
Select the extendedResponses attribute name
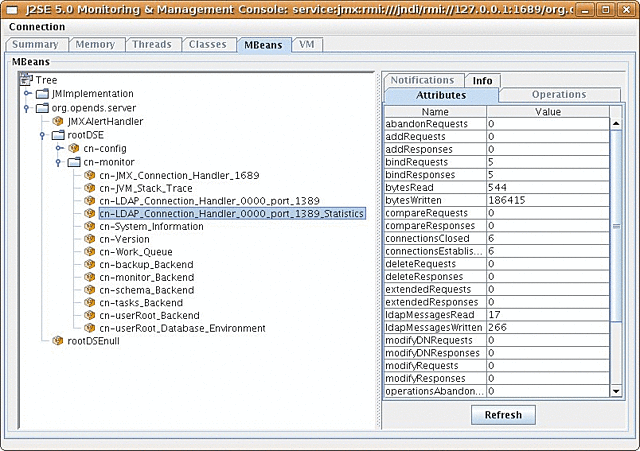[436, 302]
